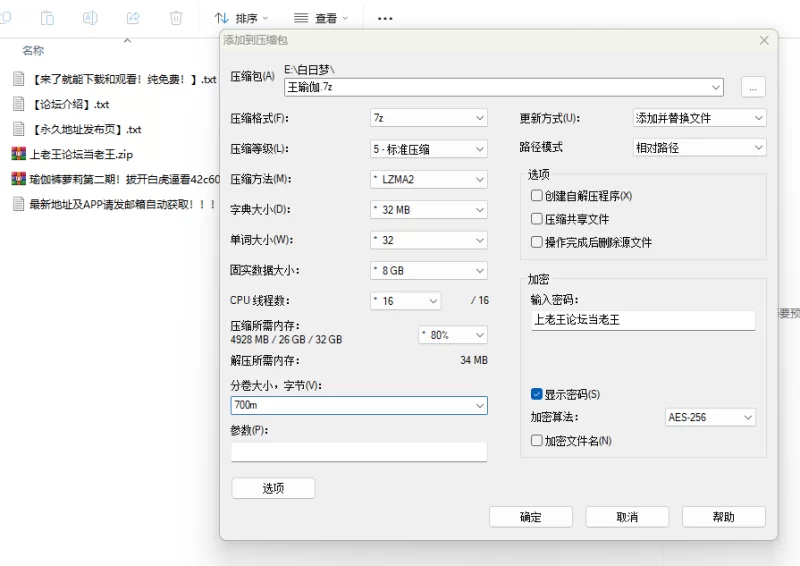Click the Paste icon in Explorer toolbar

(48, 18)
